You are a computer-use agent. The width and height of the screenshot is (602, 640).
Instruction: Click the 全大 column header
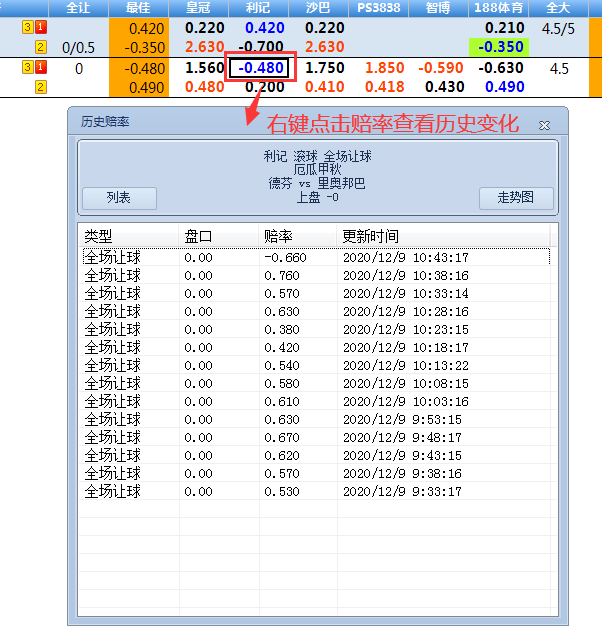click(x=558, y=8)
